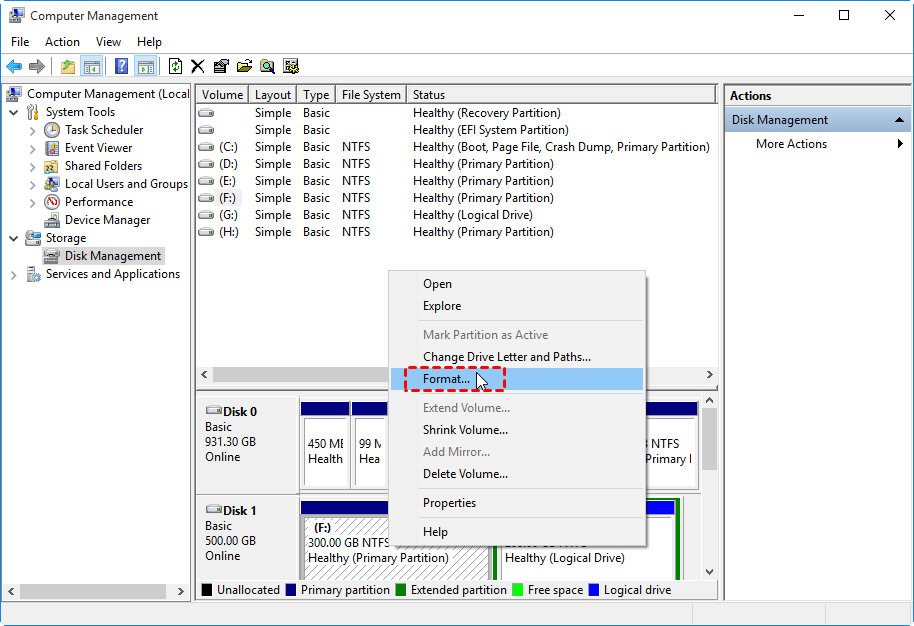Collapse the System Tools node
Screen dimensions: 914x626
13,112
